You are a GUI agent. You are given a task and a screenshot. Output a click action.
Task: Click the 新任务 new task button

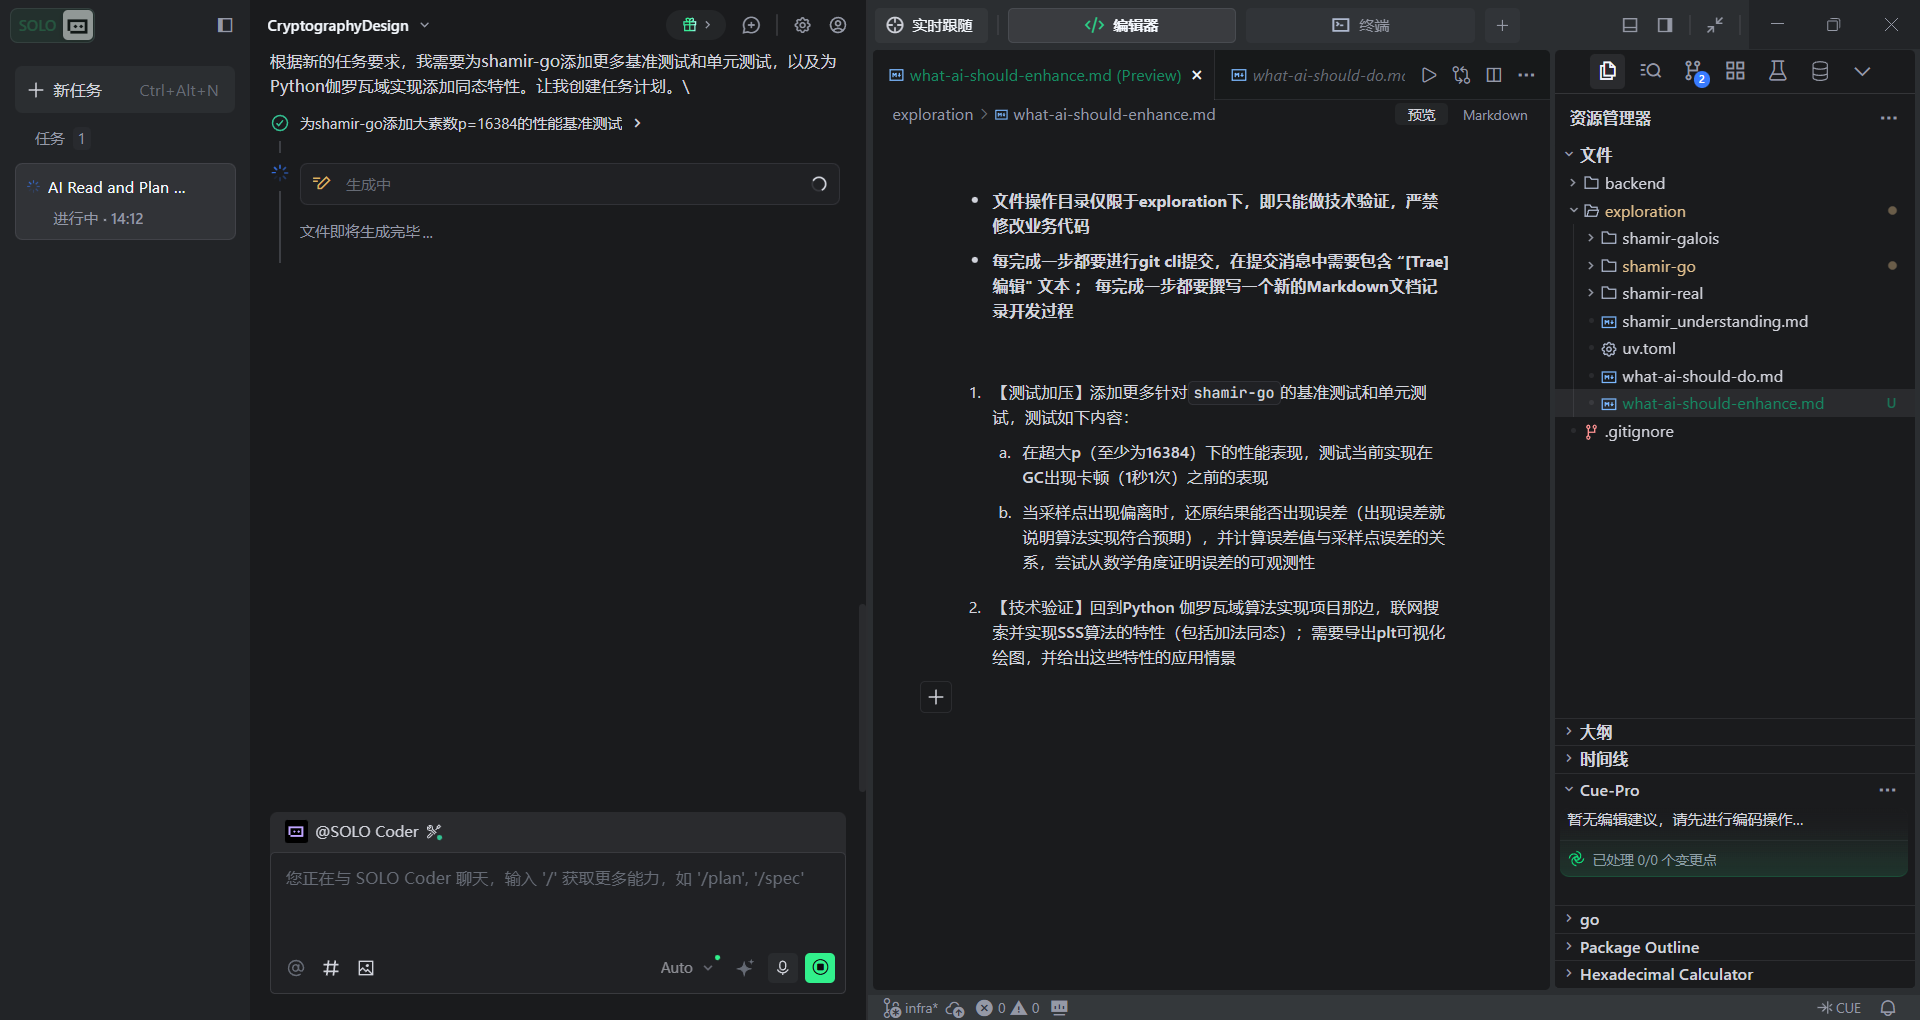(125, 90)
